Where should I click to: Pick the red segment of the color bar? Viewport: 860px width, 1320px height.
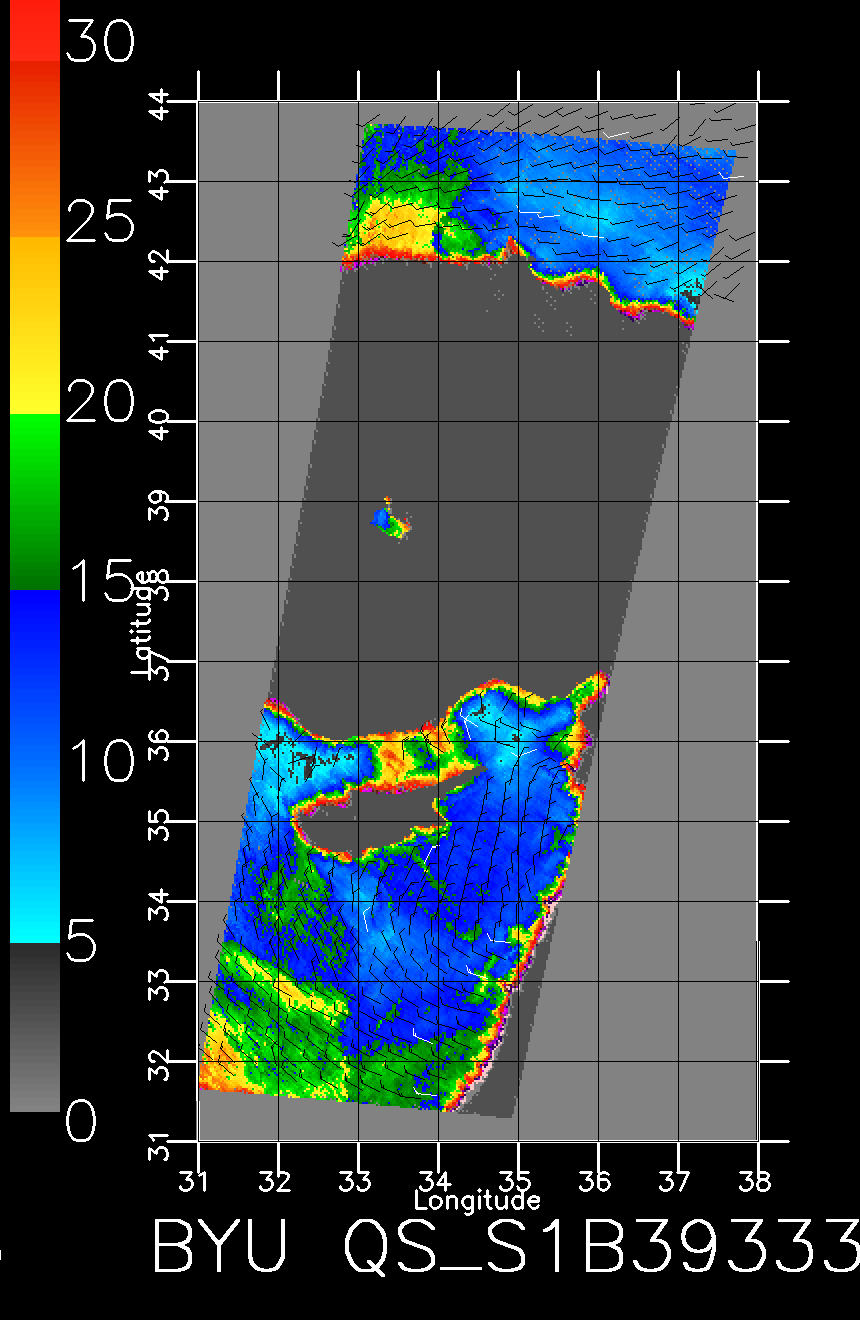(x=34, y=30)
